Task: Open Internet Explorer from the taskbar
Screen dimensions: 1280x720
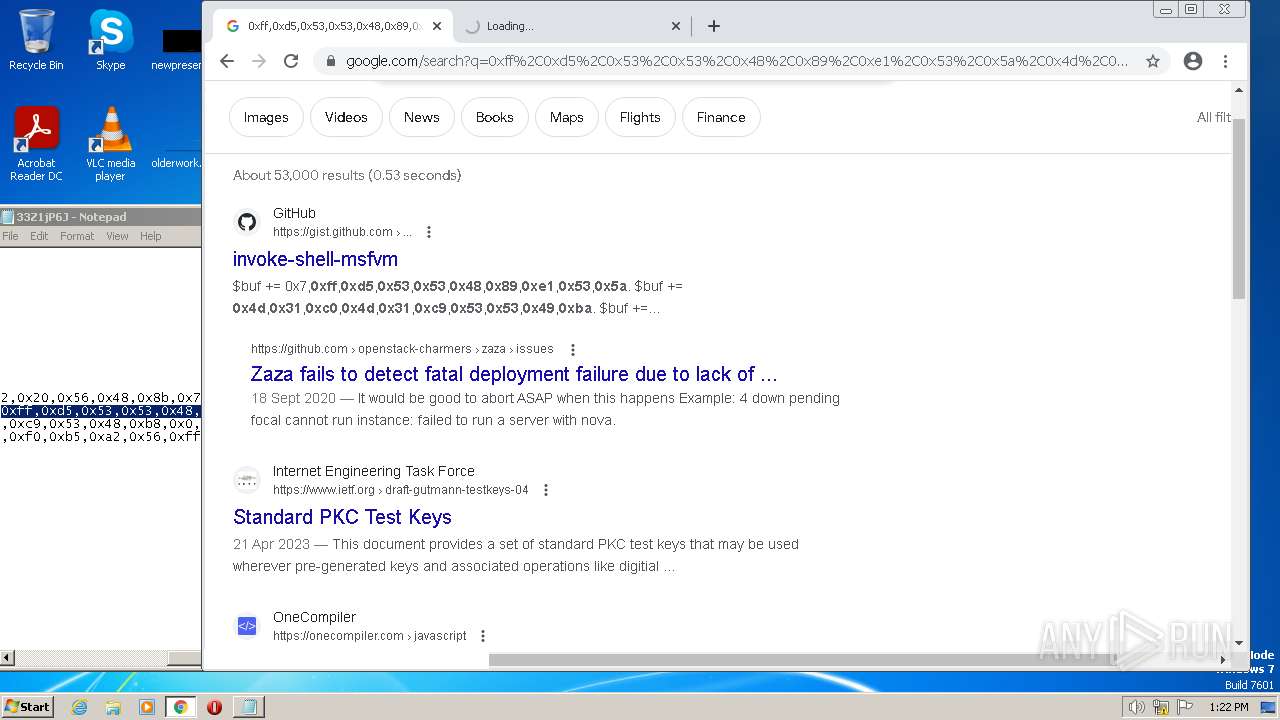Action: (80, 707)
